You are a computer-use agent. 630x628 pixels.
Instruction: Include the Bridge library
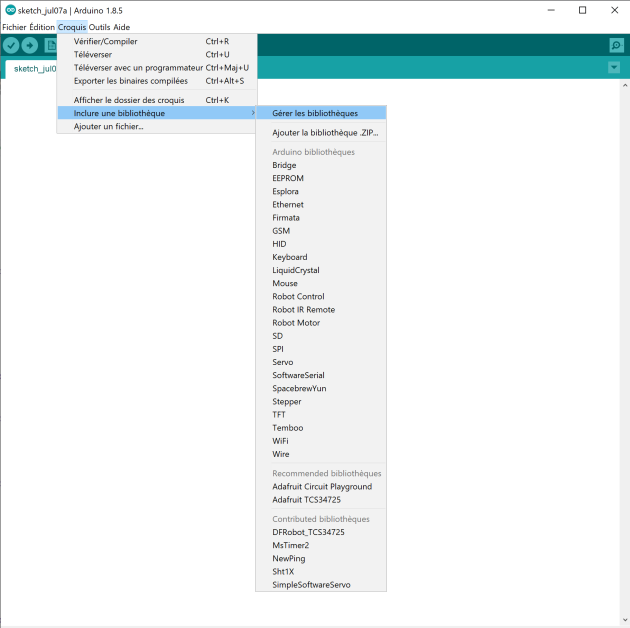(321, 165)
